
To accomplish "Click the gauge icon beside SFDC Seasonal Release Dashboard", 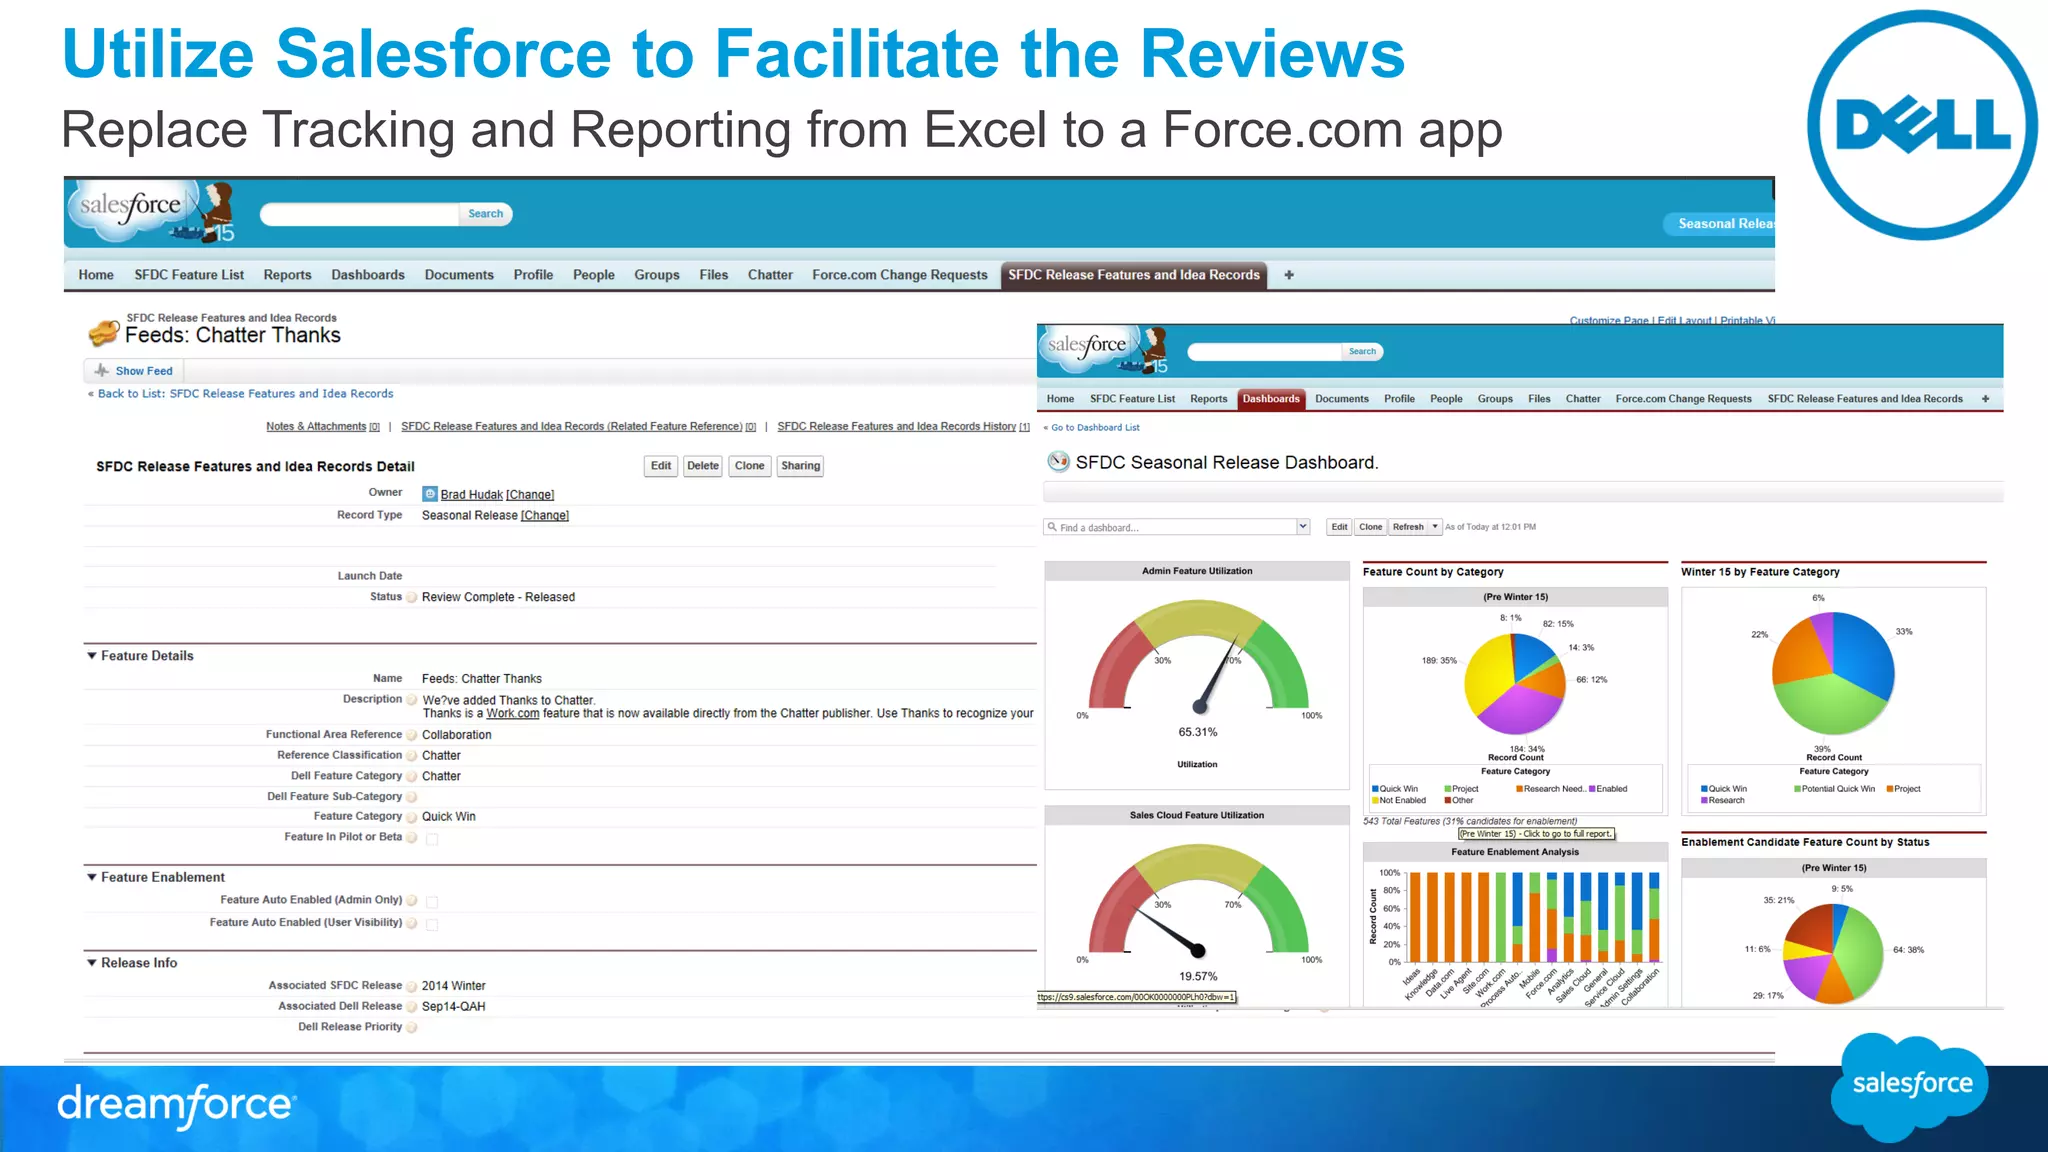I will pos(1058,462).
